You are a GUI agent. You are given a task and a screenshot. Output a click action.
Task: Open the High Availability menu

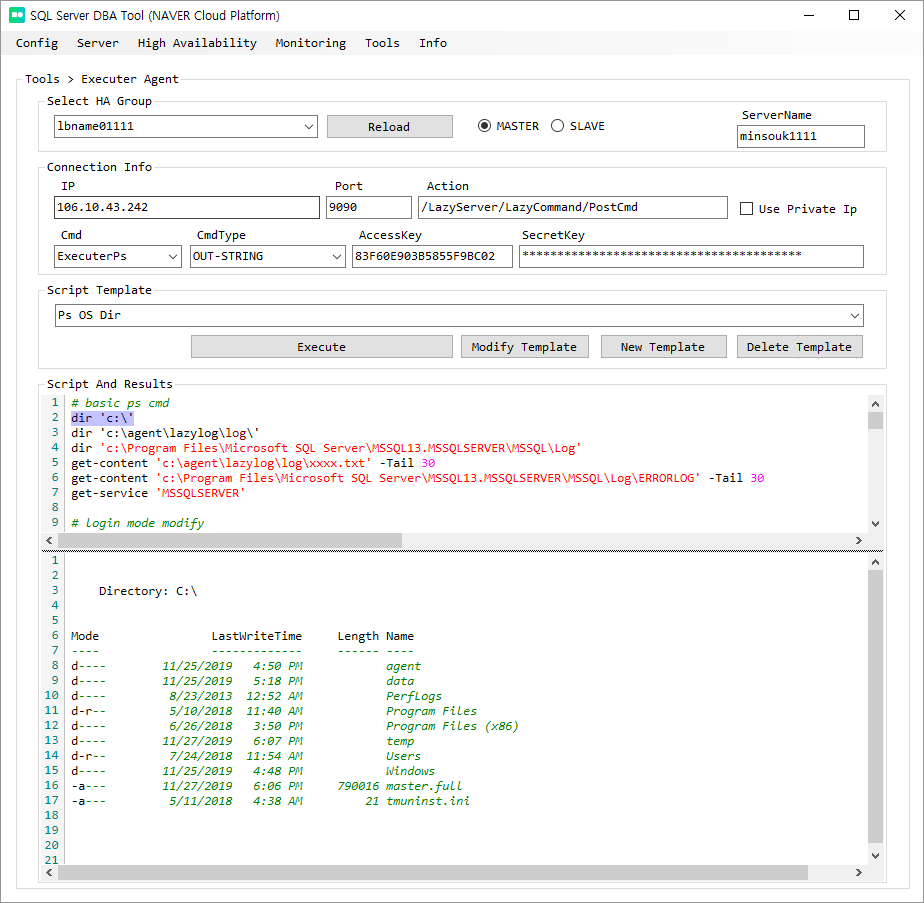[197, 43]
